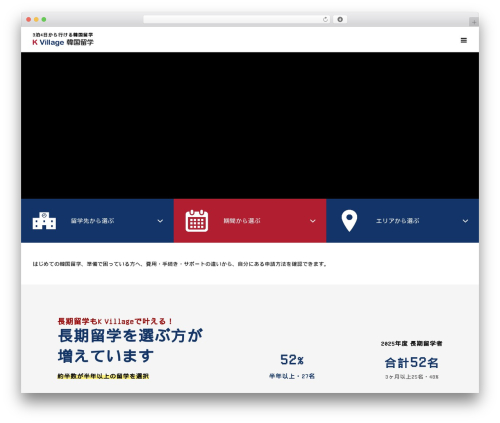Click the black hero video area

[x=250, y=126]
